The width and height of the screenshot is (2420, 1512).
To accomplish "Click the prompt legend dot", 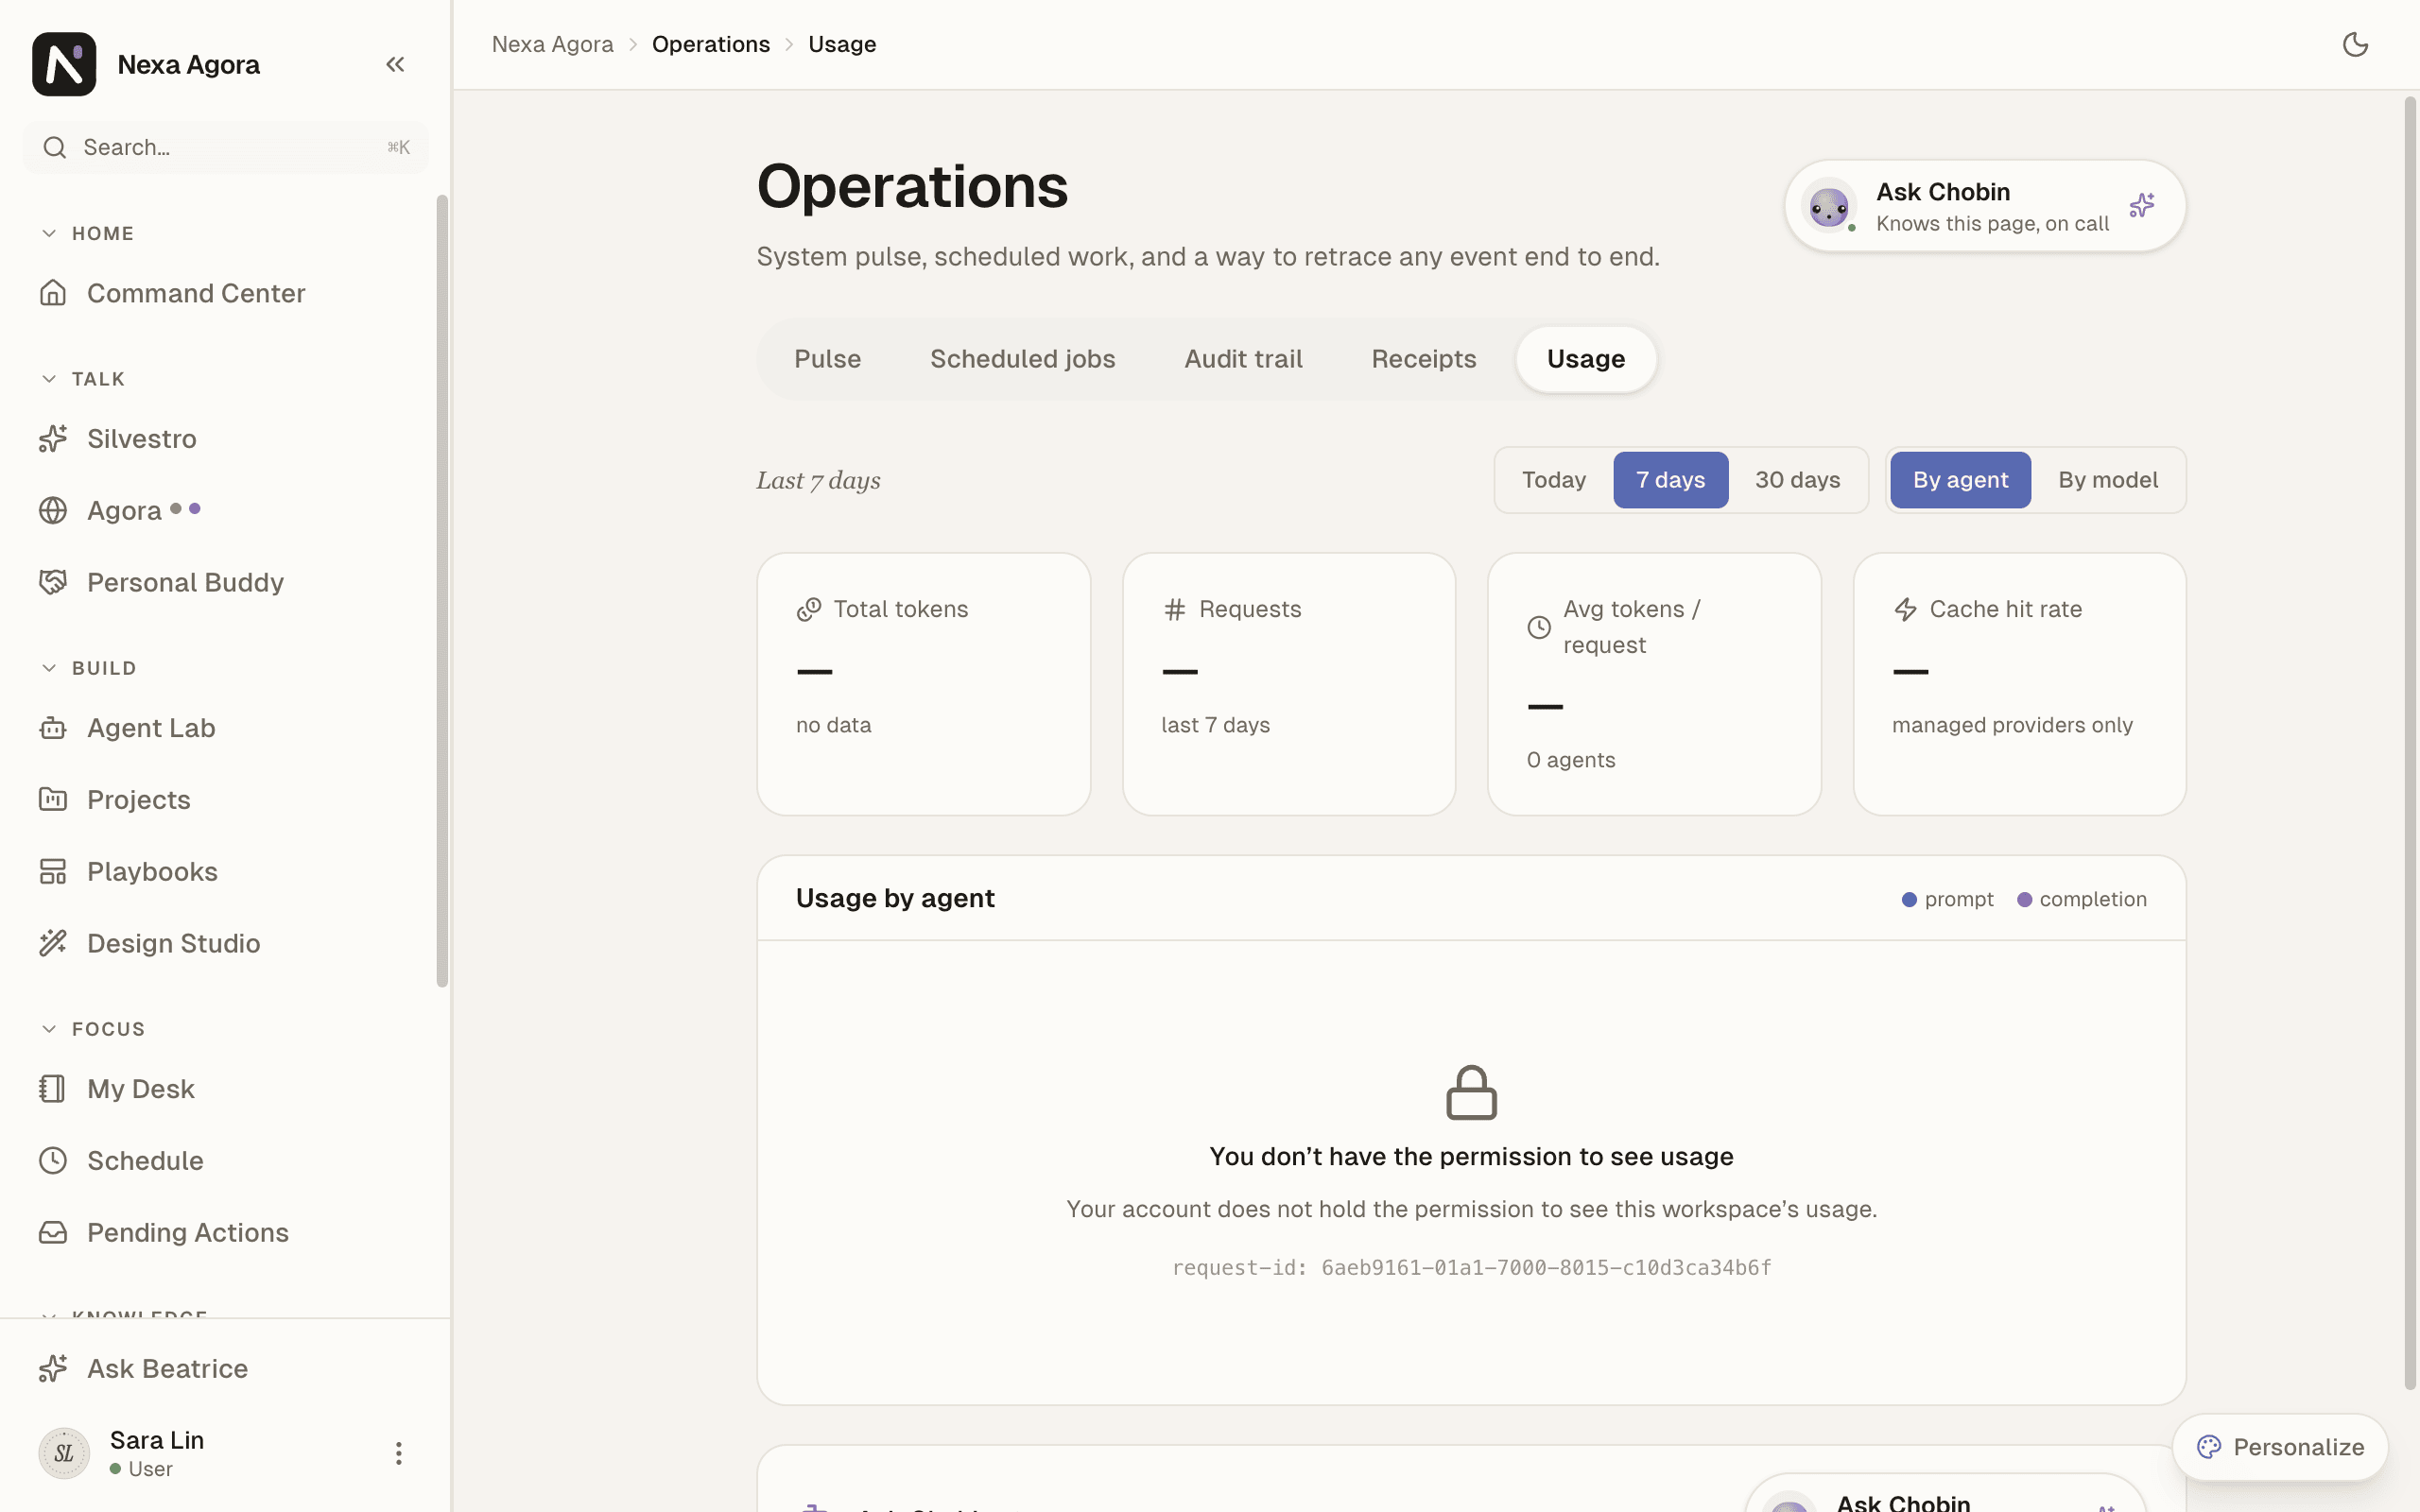I will (1909, 899).
